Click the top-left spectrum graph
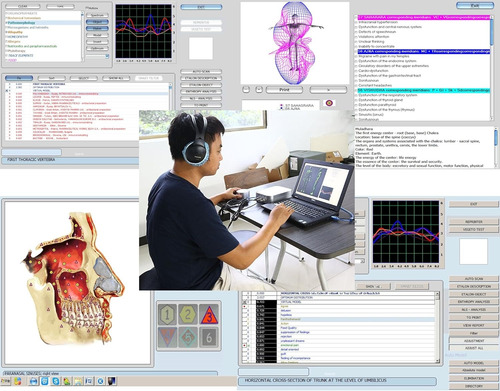The height and width of the screenshot is (391, 500). 144,31
